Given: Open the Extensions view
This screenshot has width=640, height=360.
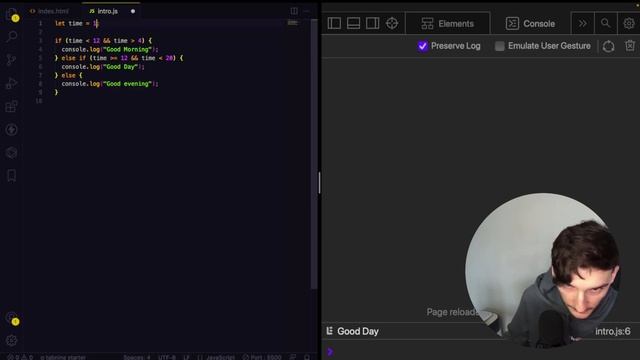Looking at the screenshot, I should pos(11,106).
